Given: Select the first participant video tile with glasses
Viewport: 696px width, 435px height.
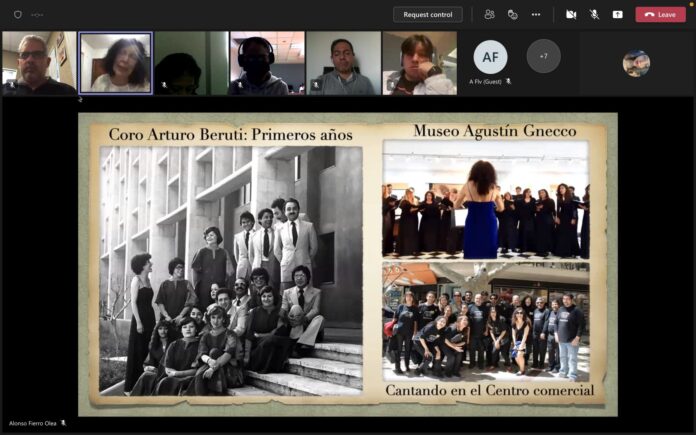Looking at the screenshot, I should [39, 63].
